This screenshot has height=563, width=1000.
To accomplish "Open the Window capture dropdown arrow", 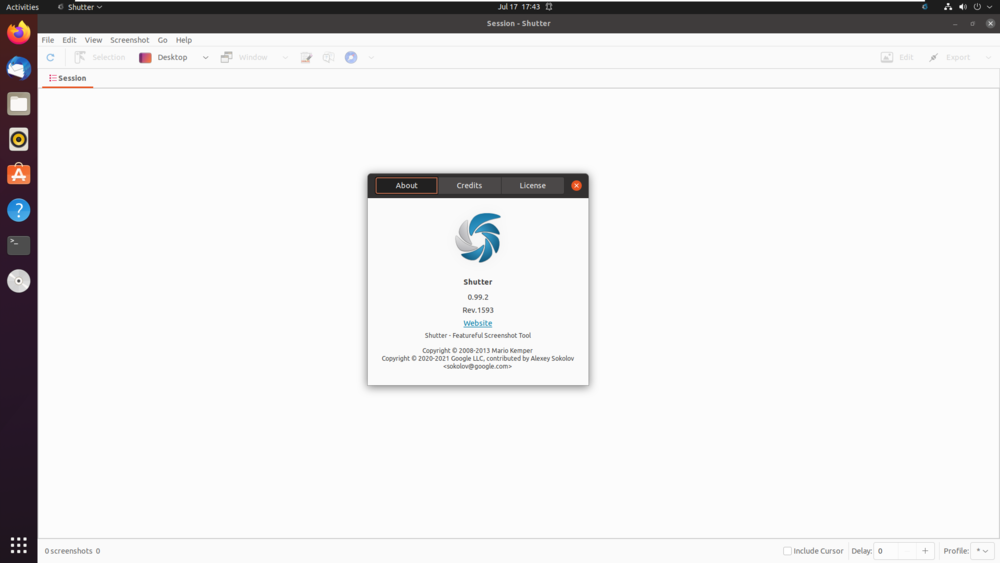I will coord(285,57).
